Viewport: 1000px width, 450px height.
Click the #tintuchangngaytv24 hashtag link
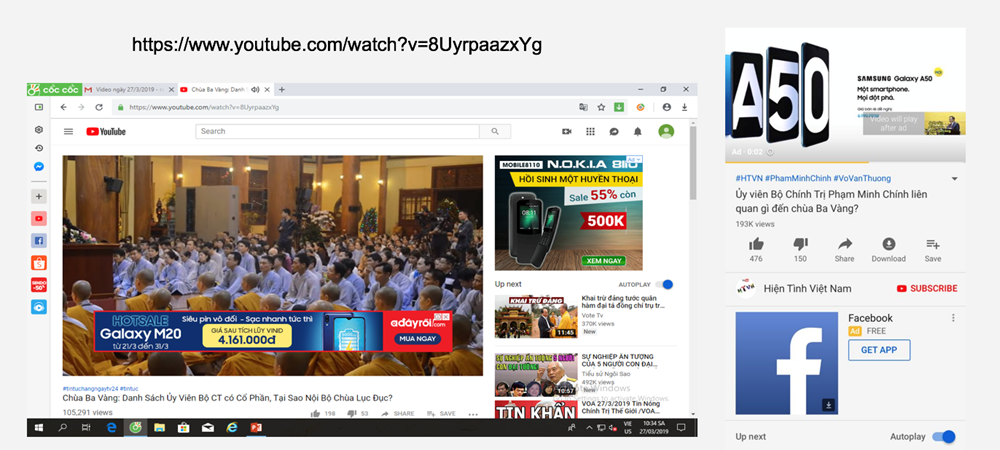coord(91,388)
